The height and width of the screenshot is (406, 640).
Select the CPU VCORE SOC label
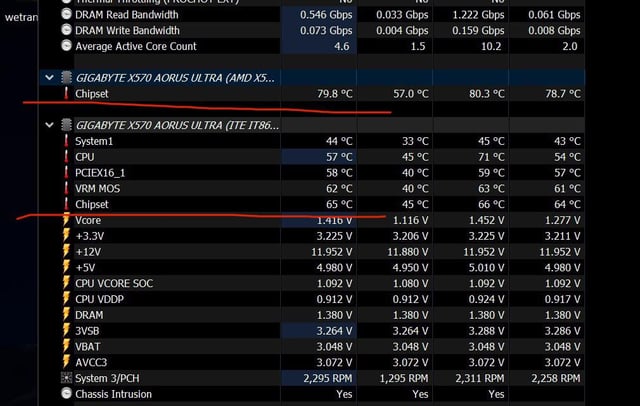pos(114,283)
